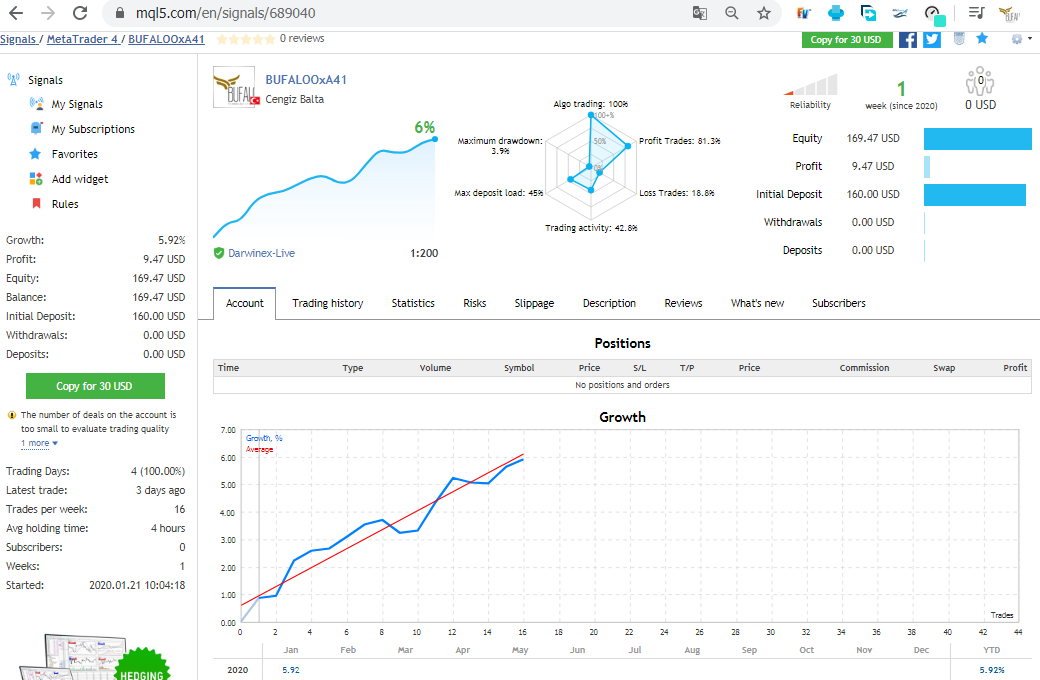Open My Signals in sidebar

pyautogui.click(x=77, y=104)
